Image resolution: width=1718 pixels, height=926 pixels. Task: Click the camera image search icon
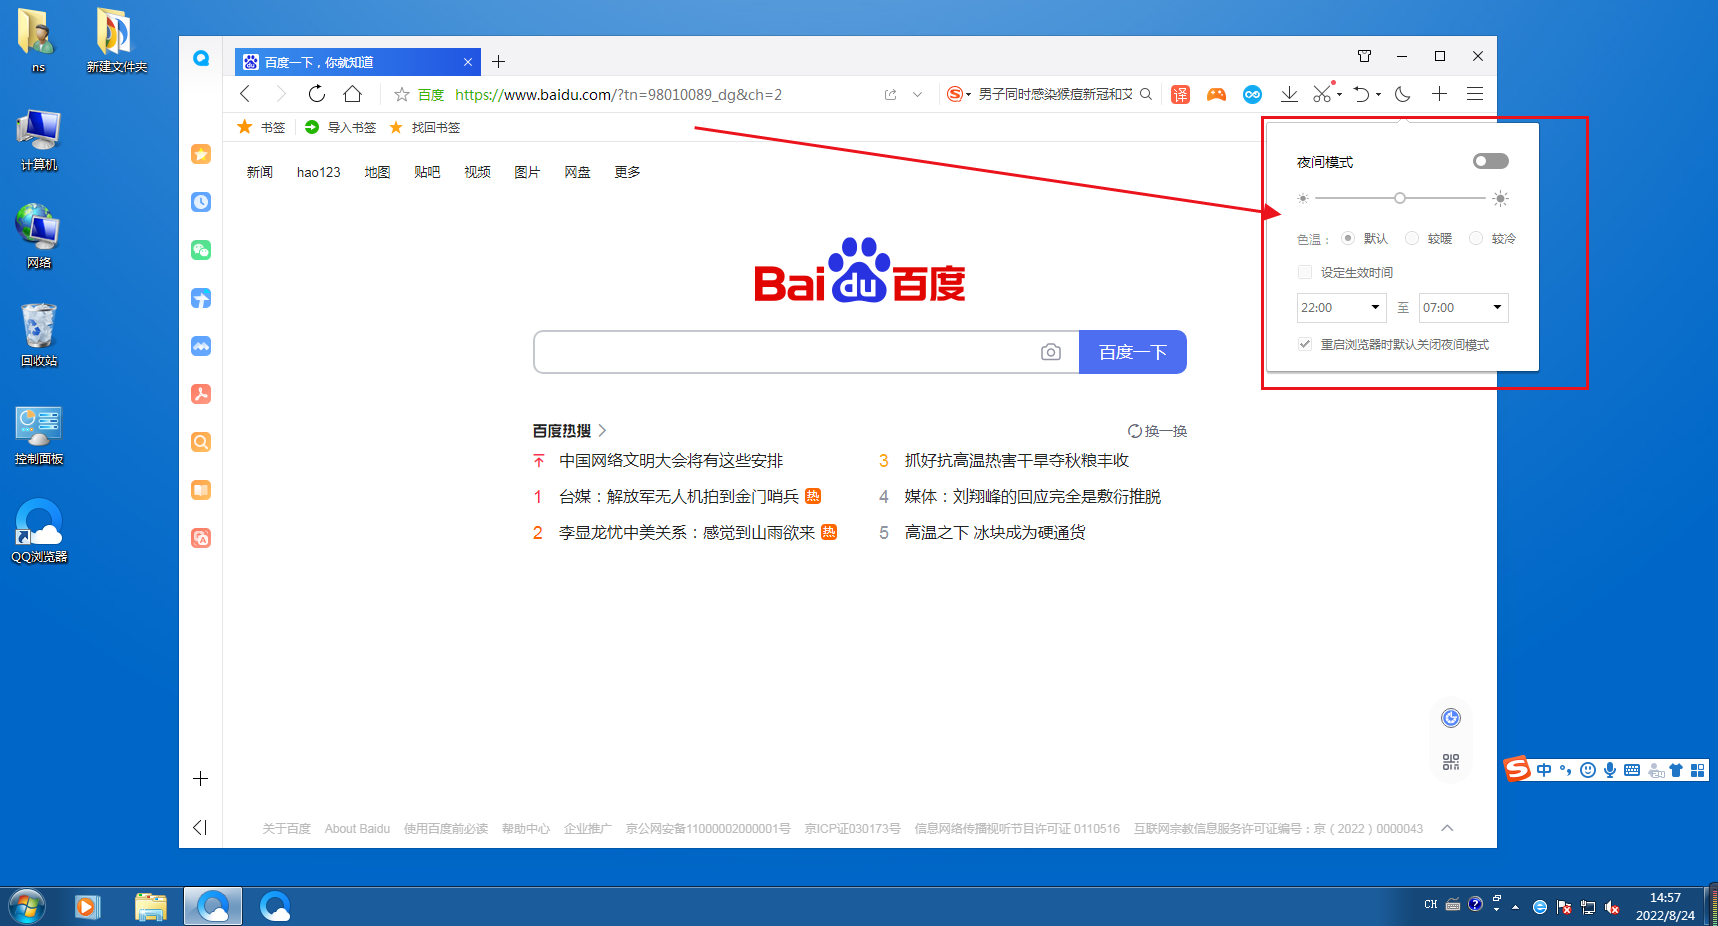(x=1050, y=352)
